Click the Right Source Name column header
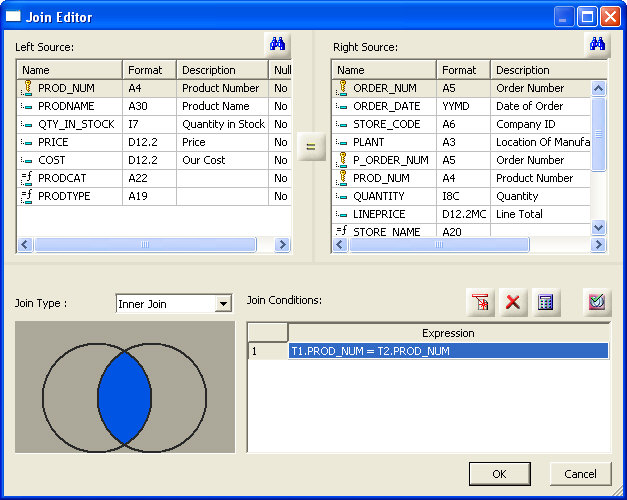Screen dimensions: 627x500 [384, 70]
